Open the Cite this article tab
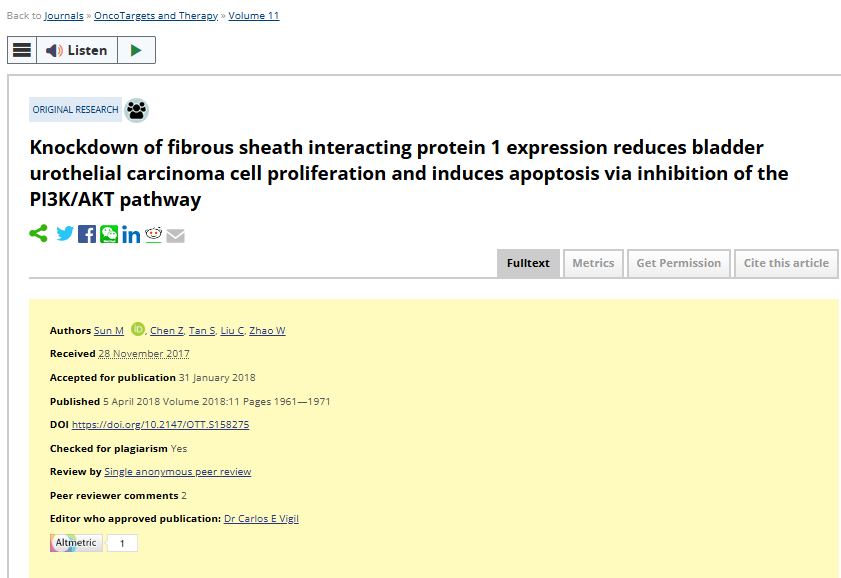Viewport: 841px width, 578px height. [x=786, y=263]
